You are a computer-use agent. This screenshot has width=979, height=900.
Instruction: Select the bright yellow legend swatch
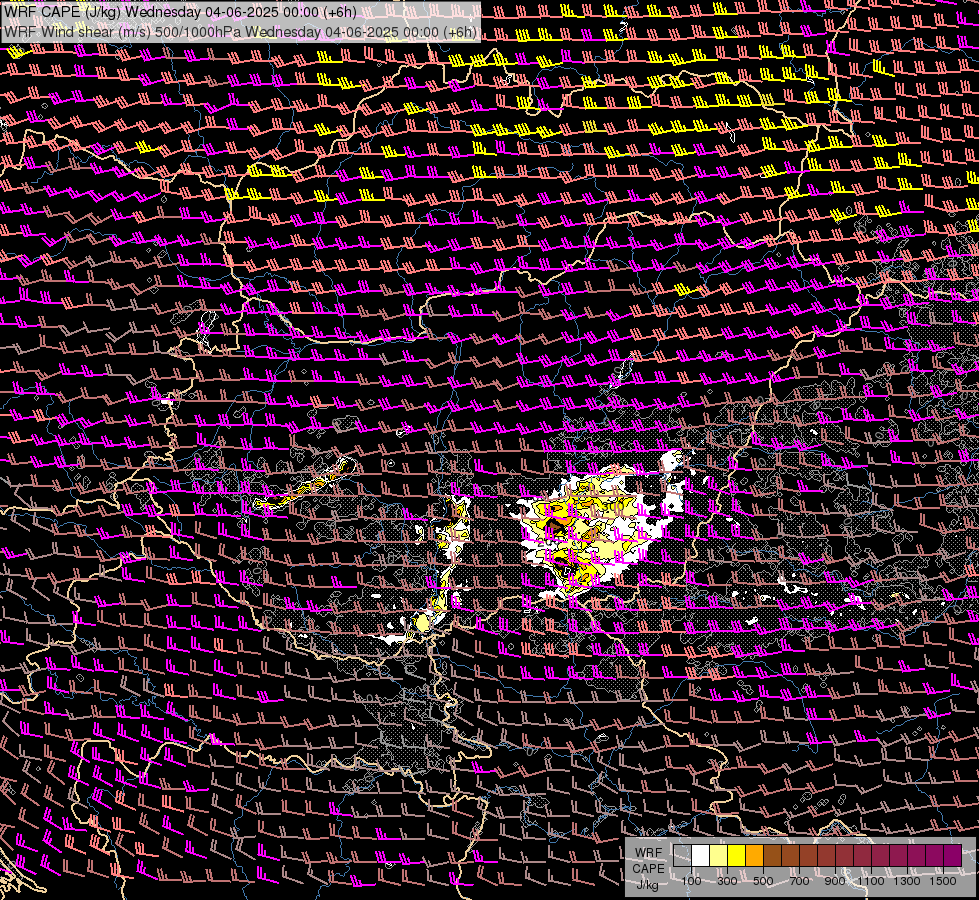[737, 855]
